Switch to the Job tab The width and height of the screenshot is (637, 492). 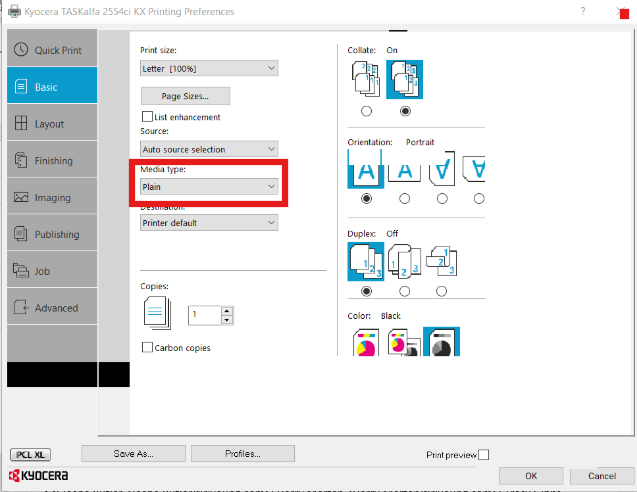pos(52,270)
